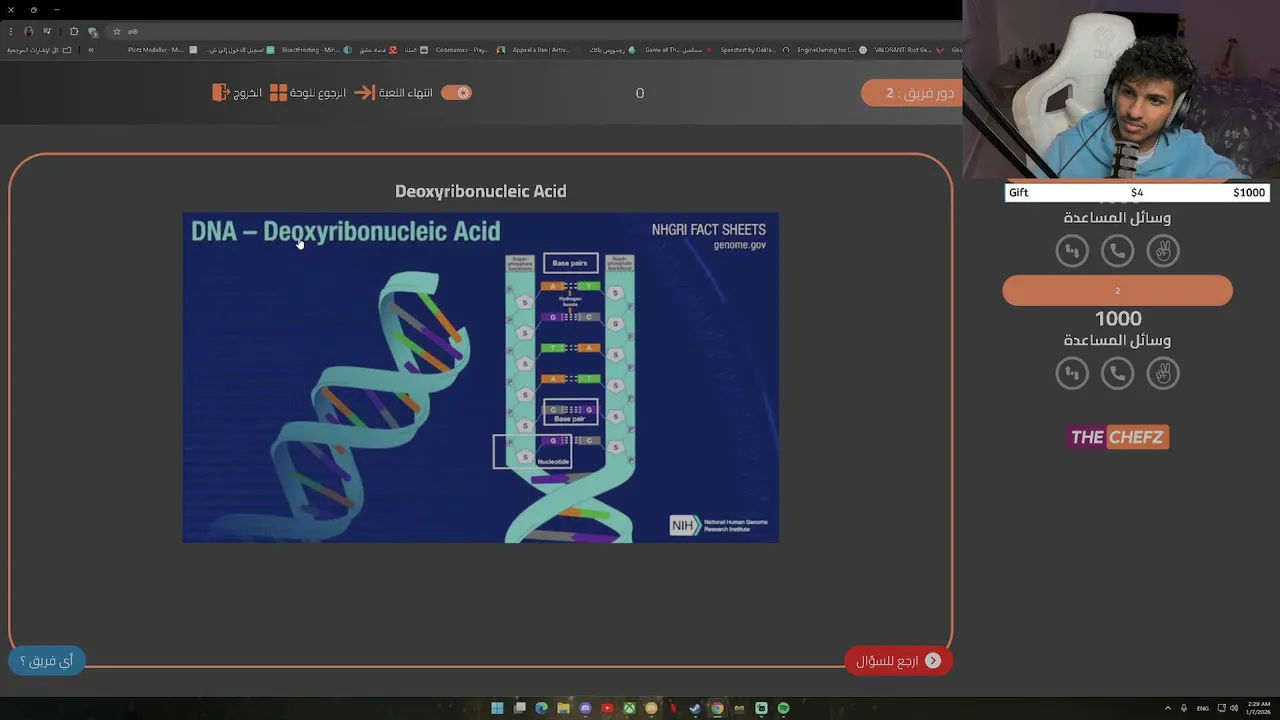Open Netflix from the taskbar
The height and width of the screenshot is (720, 1280).
(673, 708)
